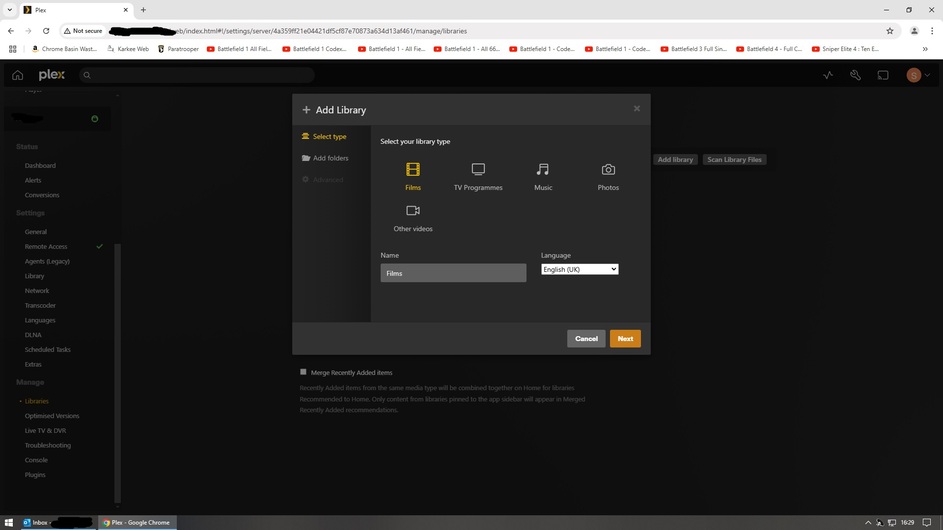
Task: Go back in Chrome
Action: pyautogui.click(x=11, y=31)
